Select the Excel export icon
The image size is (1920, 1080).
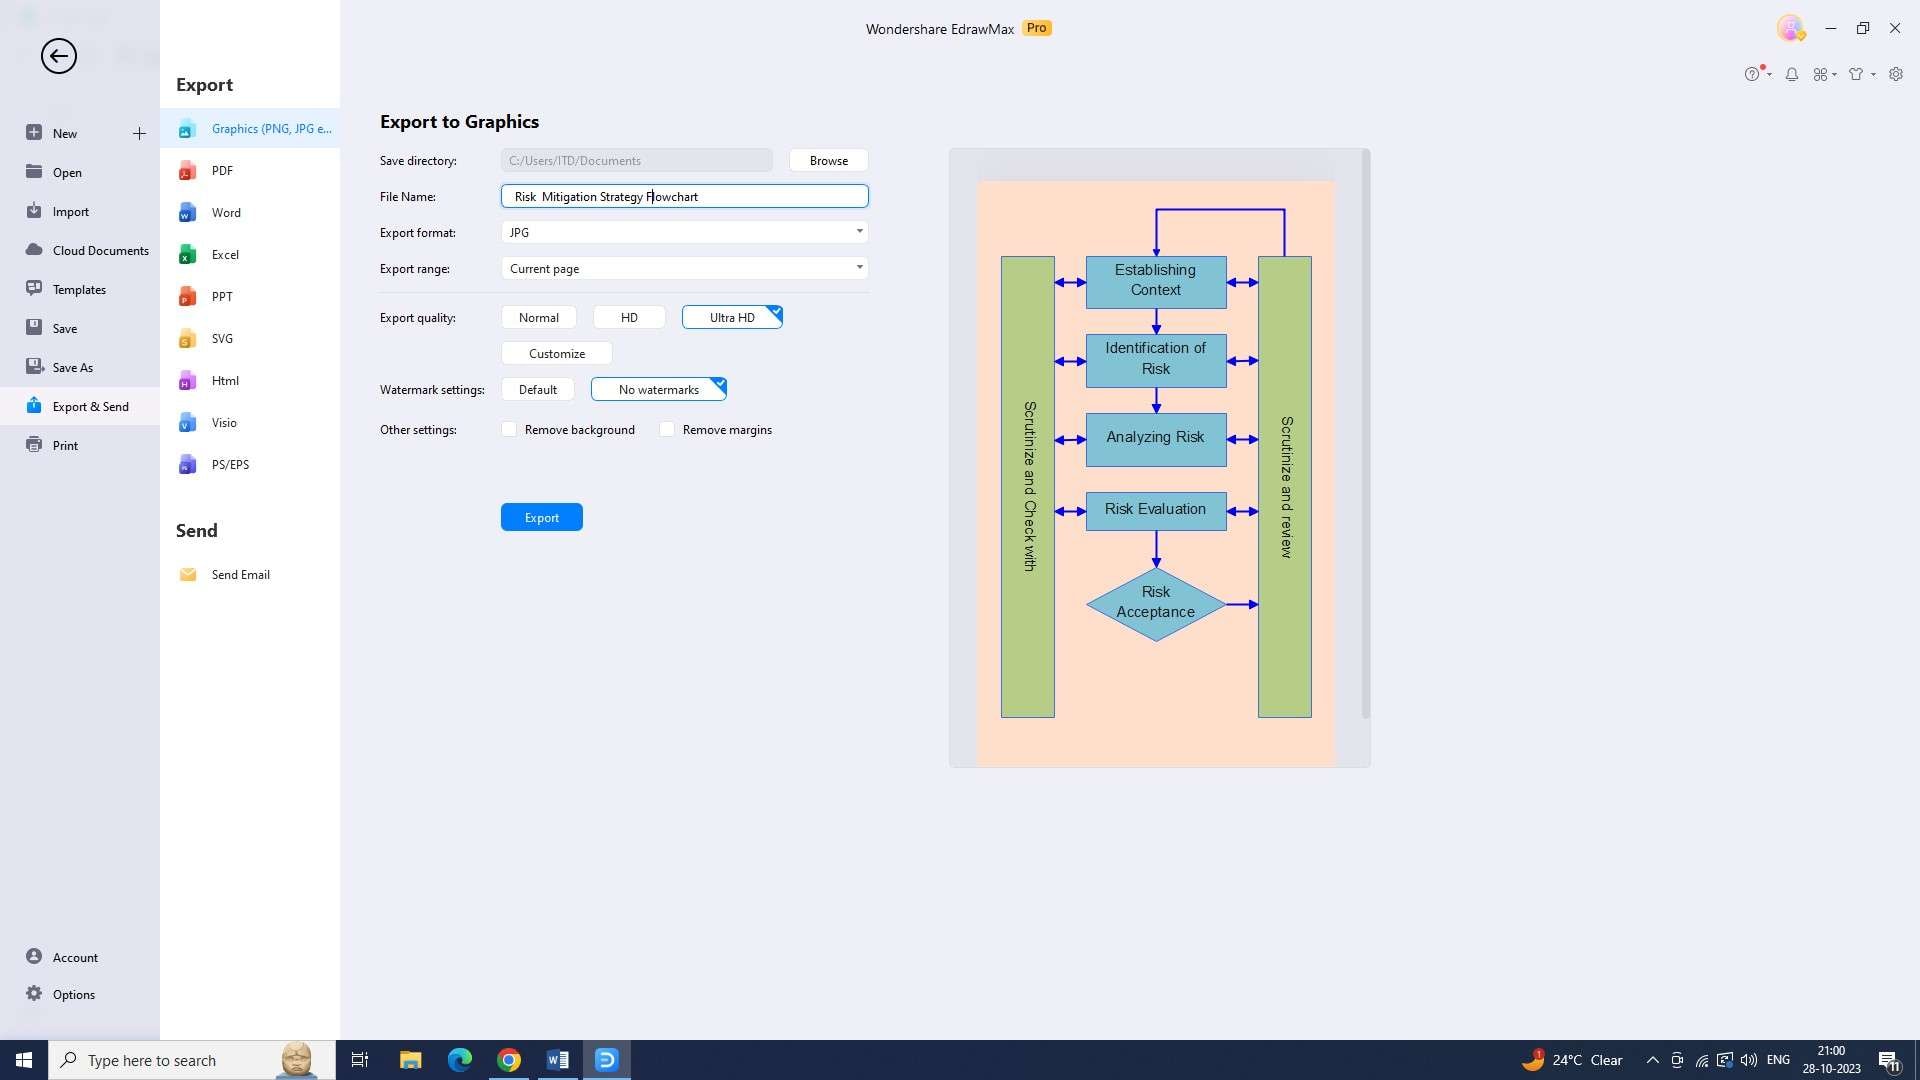click(x=190, y=255)
